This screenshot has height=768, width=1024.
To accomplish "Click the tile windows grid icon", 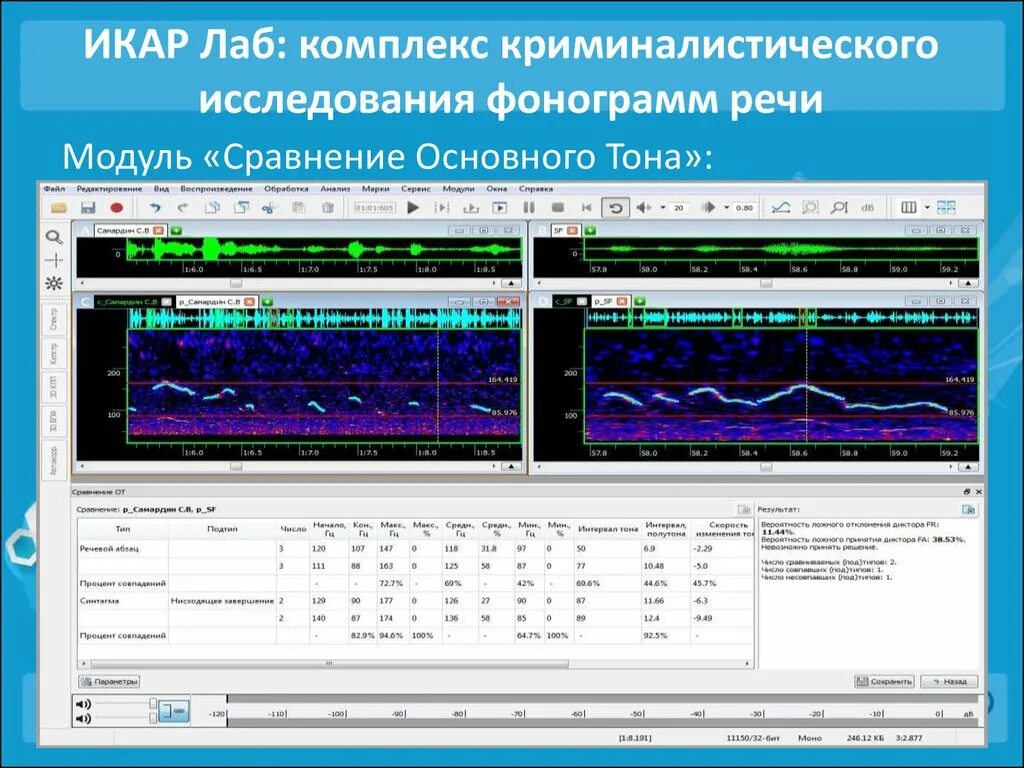I will 946,208.
